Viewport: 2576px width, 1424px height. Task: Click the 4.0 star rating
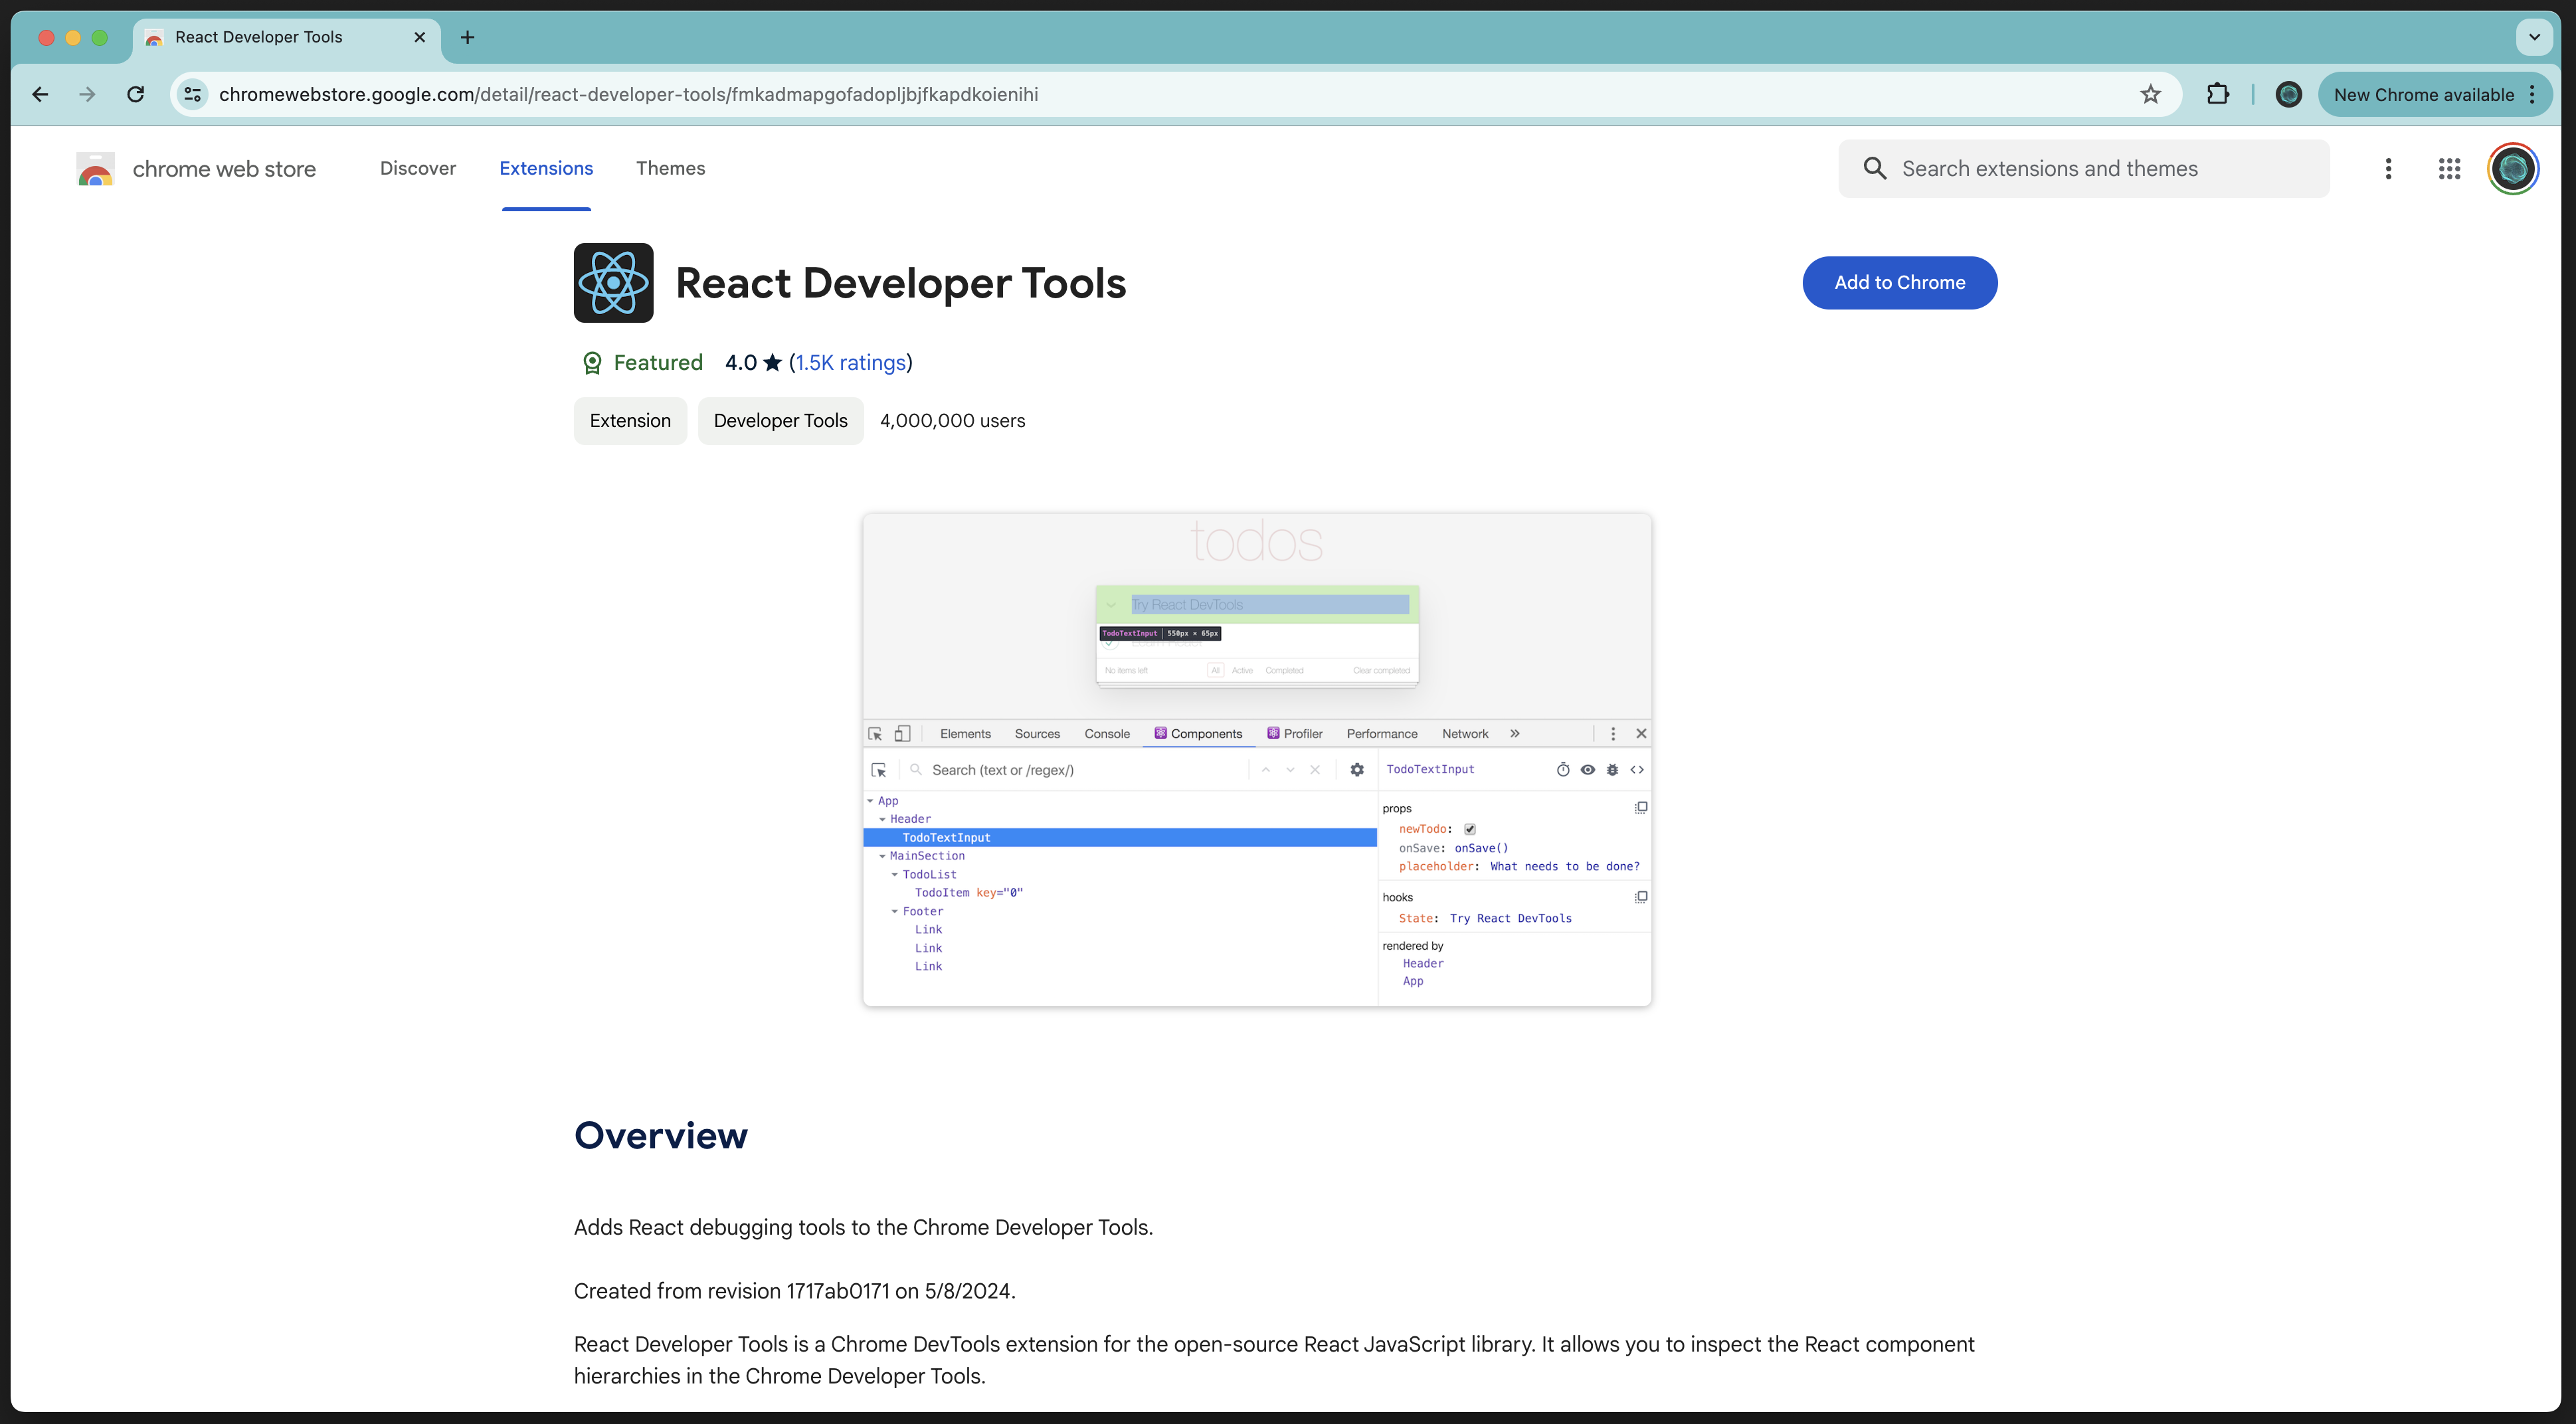(x=753, y=363)
